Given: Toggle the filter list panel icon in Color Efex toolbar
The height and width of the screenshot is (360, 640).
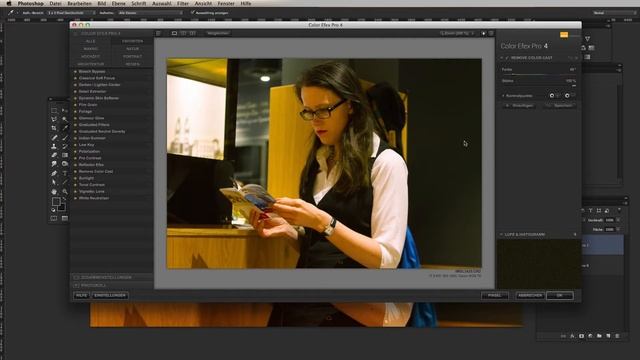Looking at the screenshot, I should [x=158, y=33].
